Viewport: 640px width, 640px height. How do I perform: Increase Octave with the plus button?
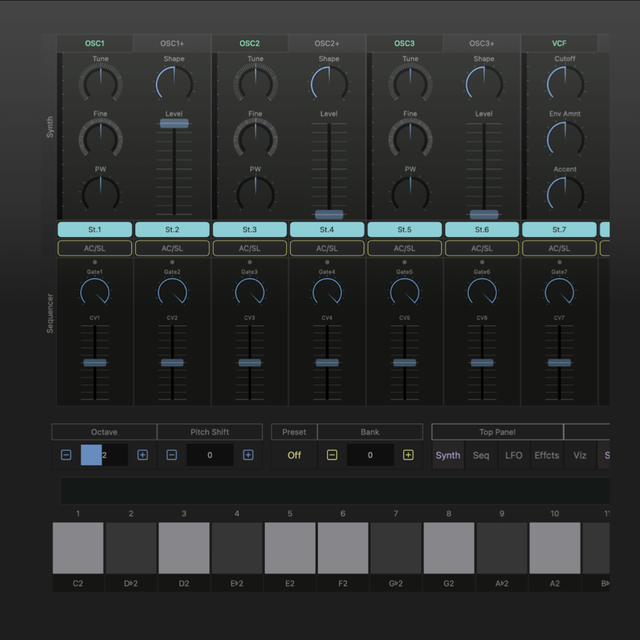click(x=142, y=455)
